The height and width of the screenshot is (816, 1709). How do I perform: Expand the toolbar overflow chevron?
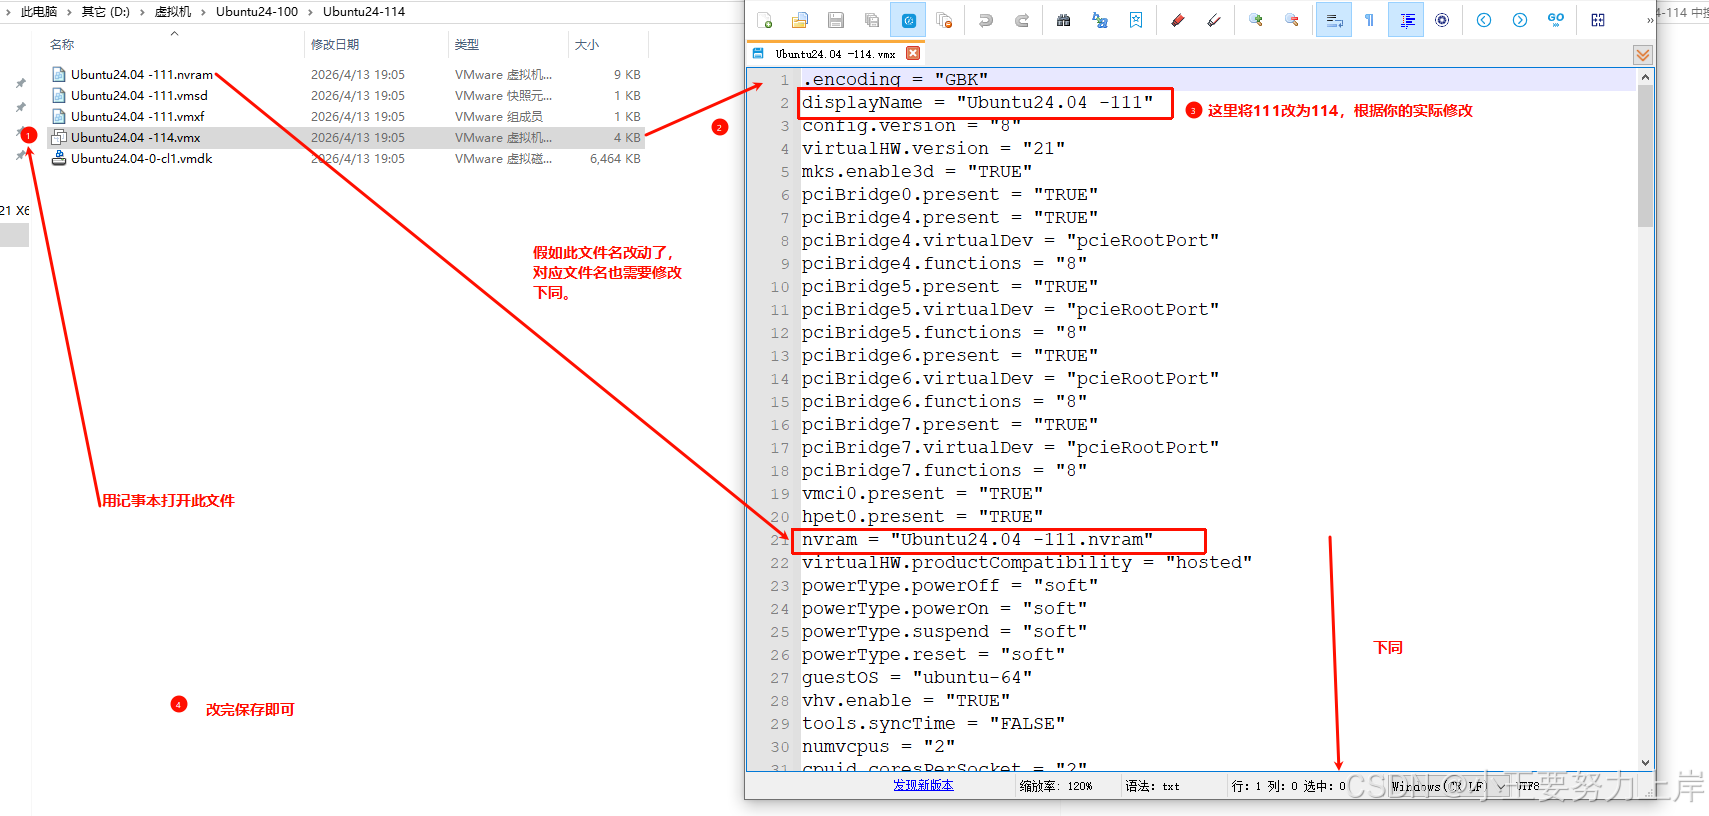[x=1650, y=20]
